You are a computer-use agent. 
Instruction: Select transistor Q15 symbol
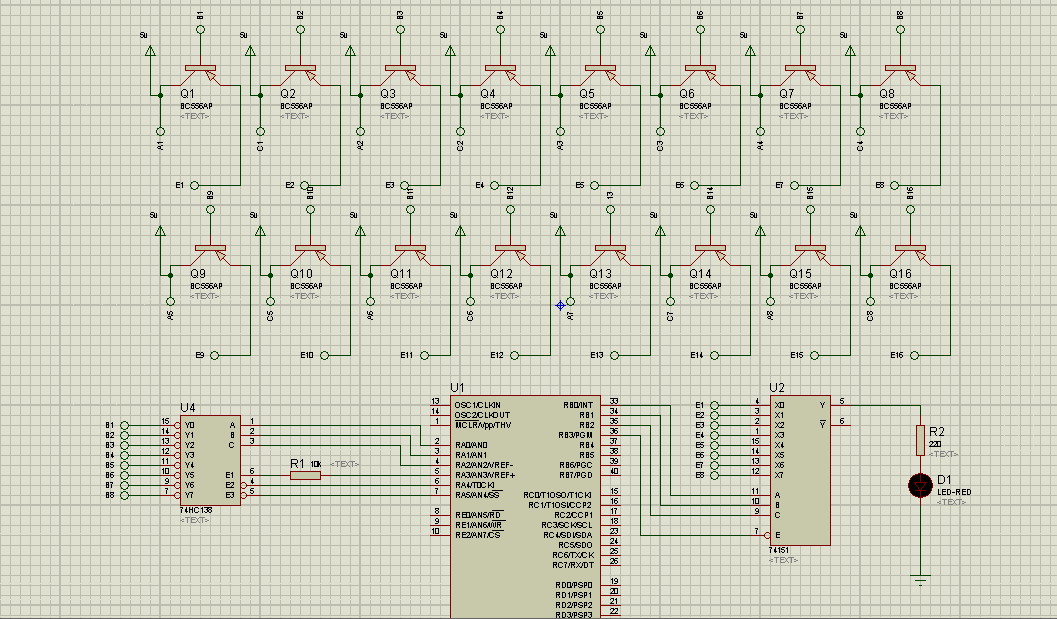pos(810,255)
